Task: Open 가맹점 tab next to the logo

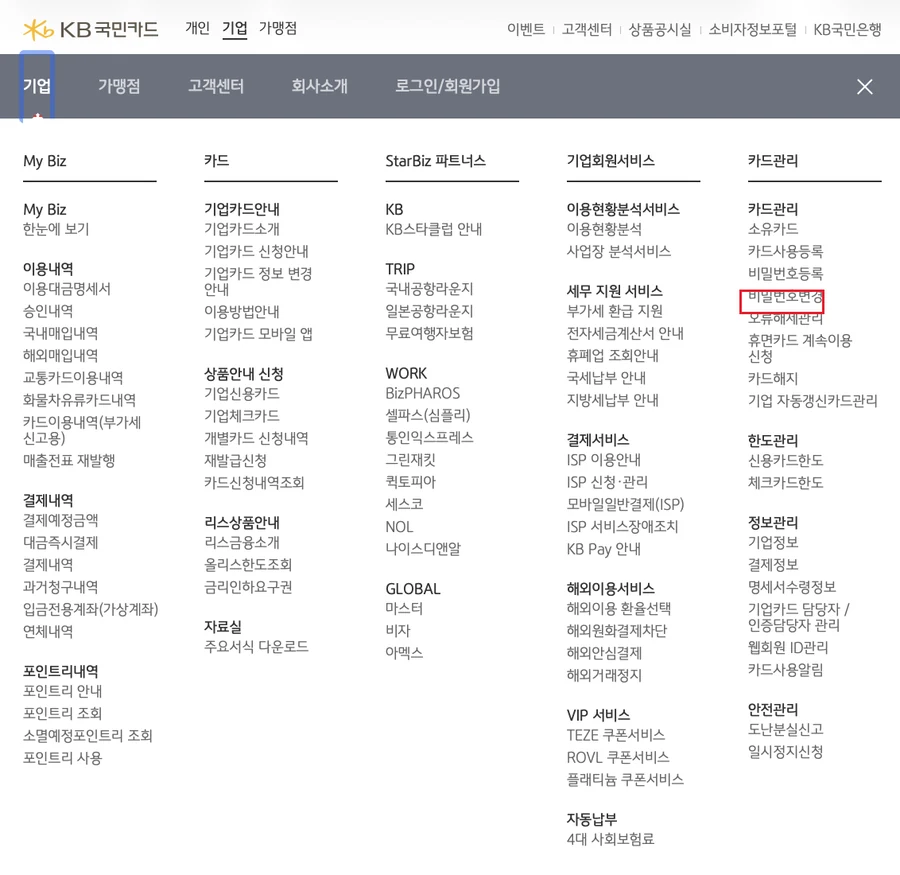Action: [278, 28]
